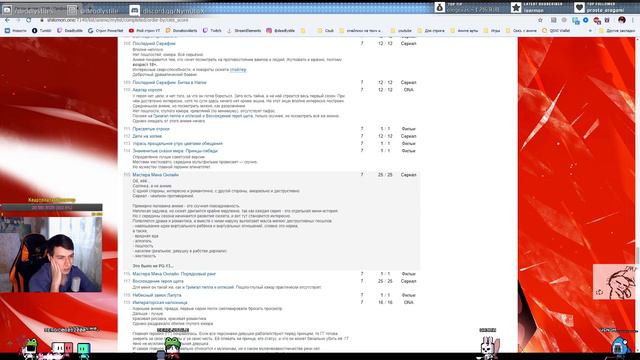This screenshot has height=360, width=640.
Task: Open anime Императорская наложница
Action: point(160,302)
